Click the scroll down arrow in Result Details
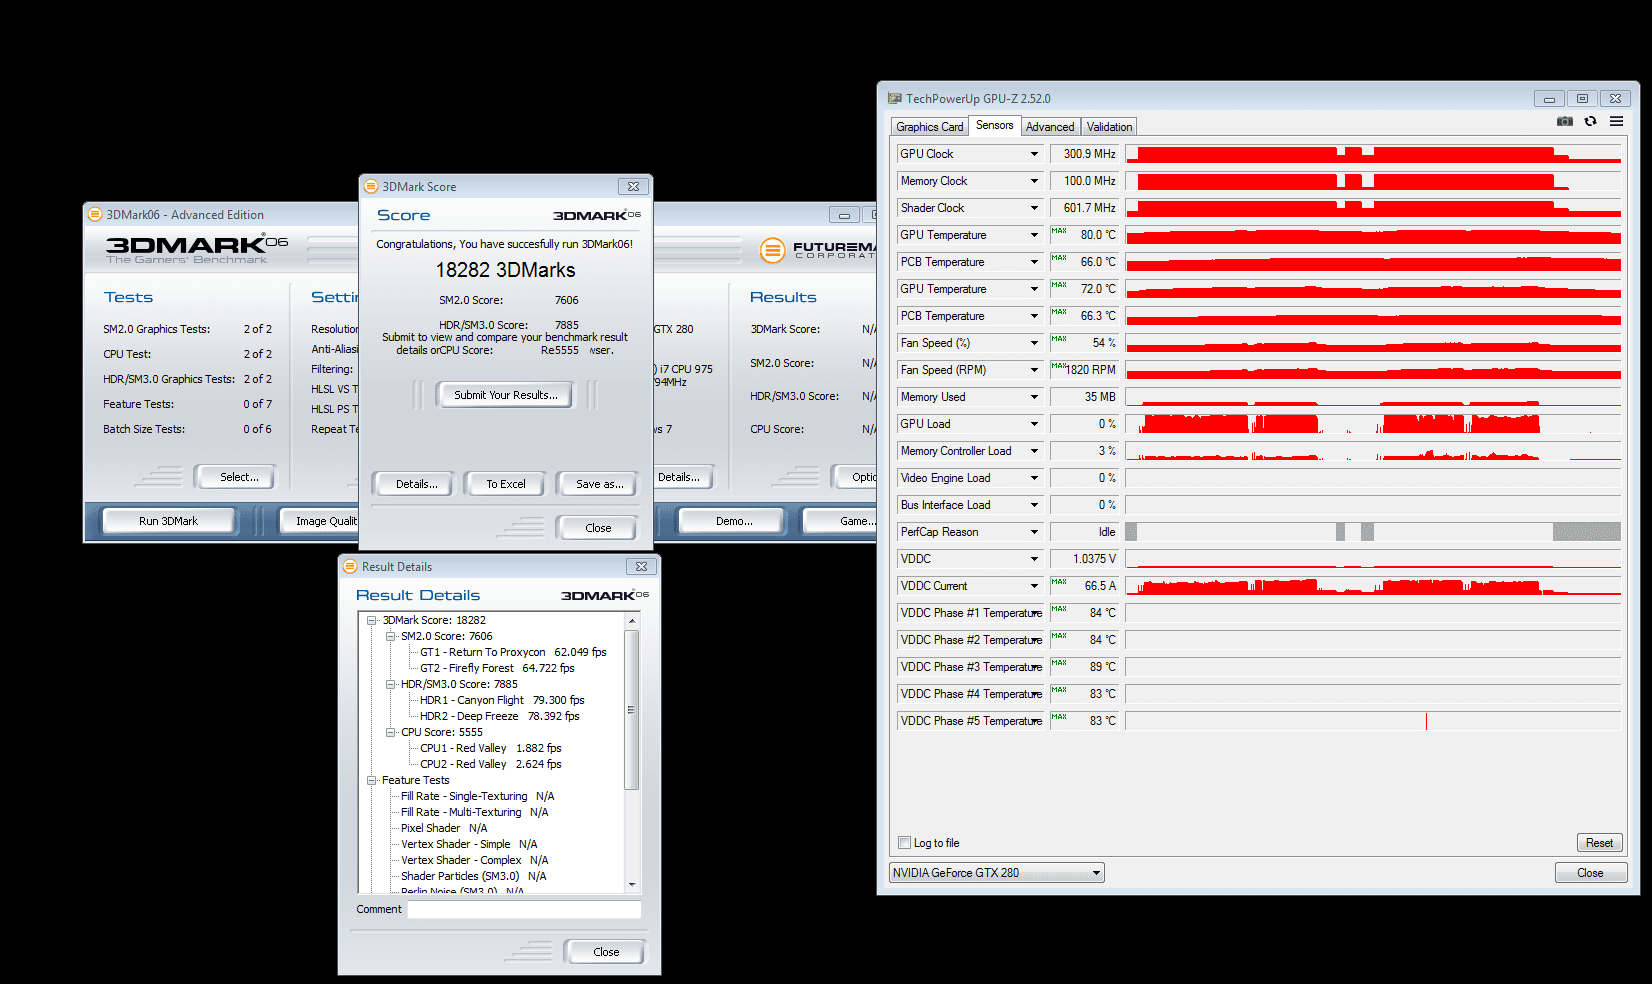The height and width of the screenshot is (984, 1652). coord(631,884)
